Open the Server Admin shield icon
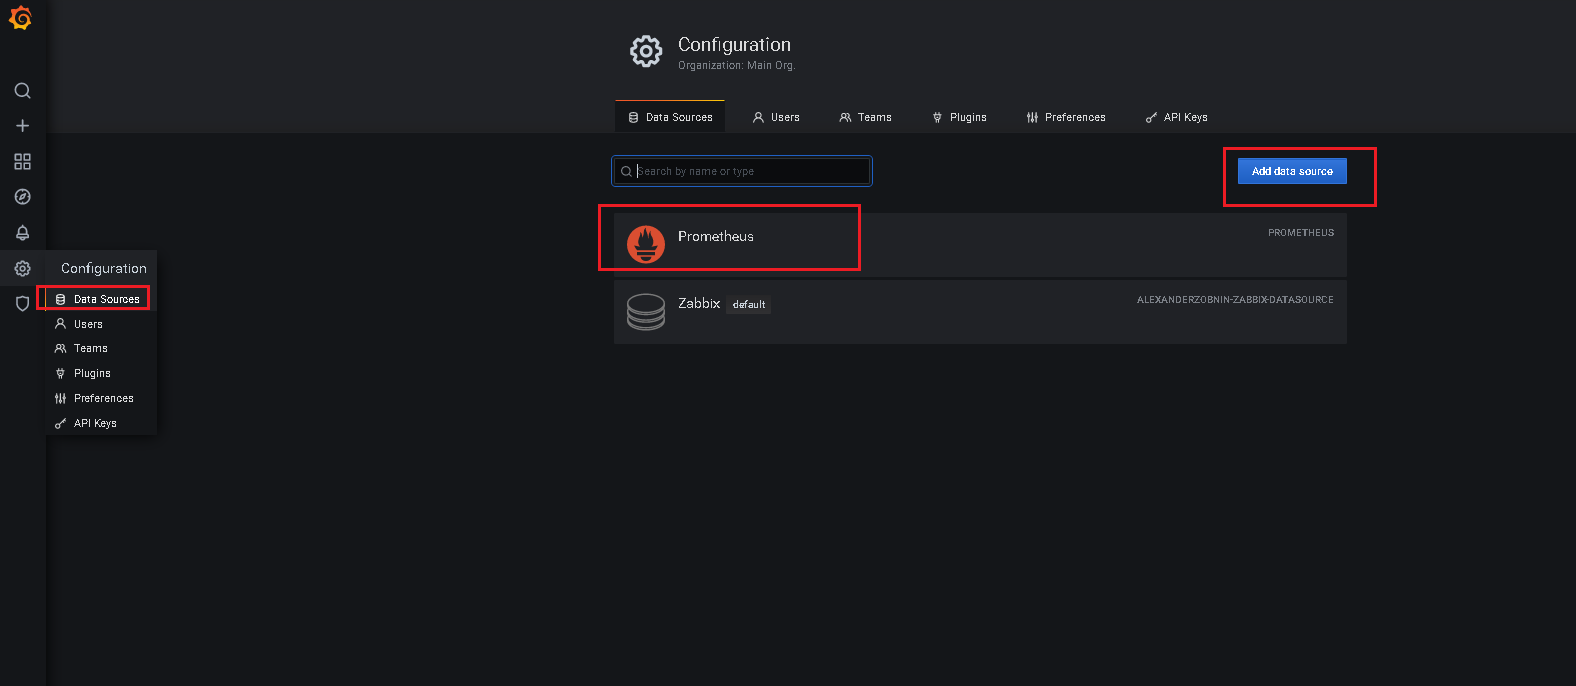Image resolution: width=1576 pixels, height=686 pixels. (x=22, y=304)
